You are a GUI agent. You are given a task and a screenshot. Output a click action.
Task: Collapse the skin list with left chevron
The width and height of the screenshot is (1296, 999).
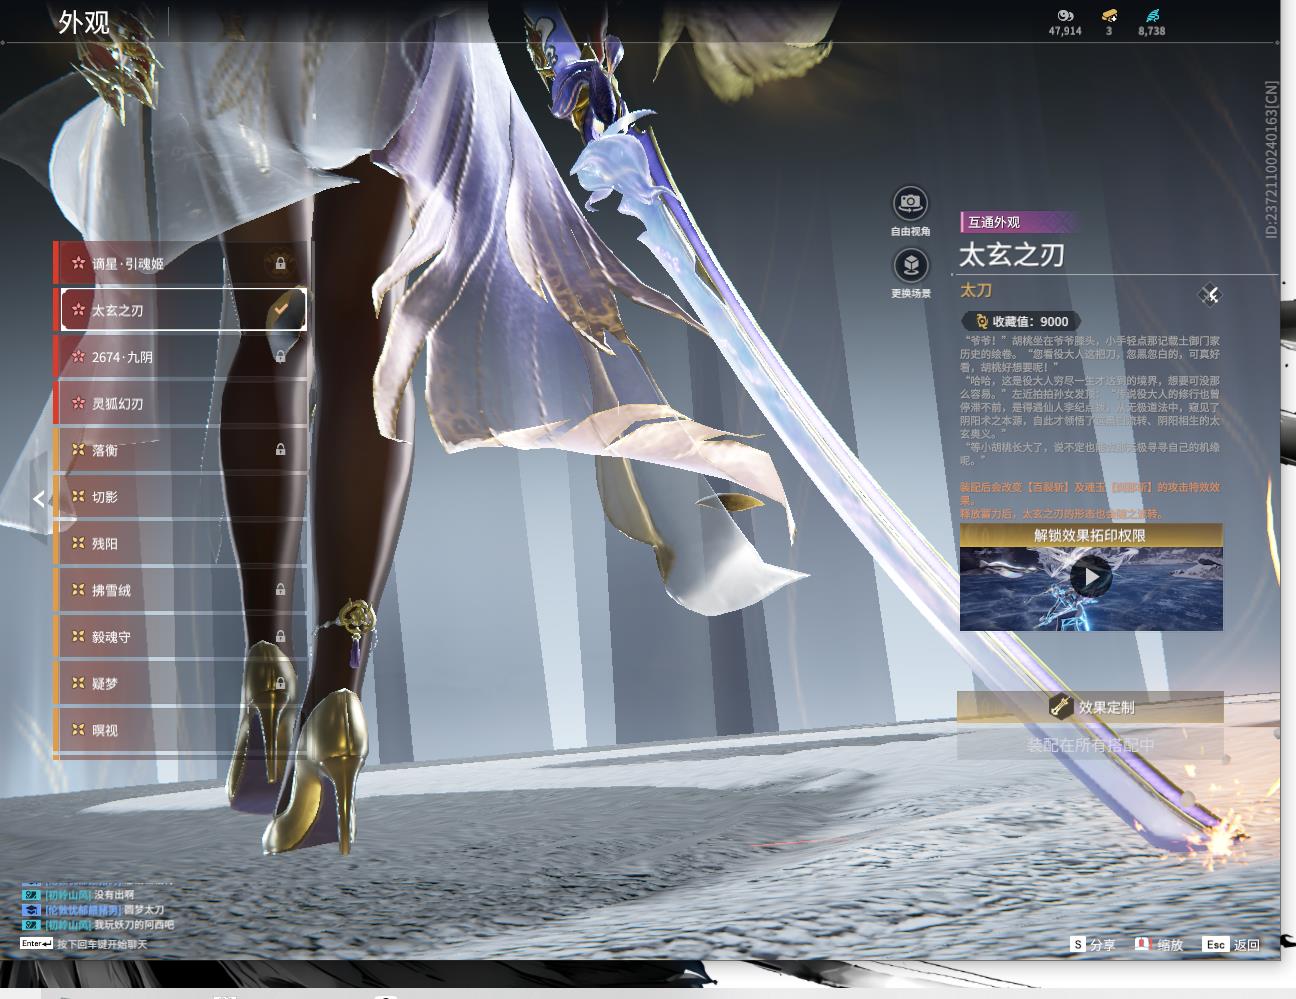39,498
